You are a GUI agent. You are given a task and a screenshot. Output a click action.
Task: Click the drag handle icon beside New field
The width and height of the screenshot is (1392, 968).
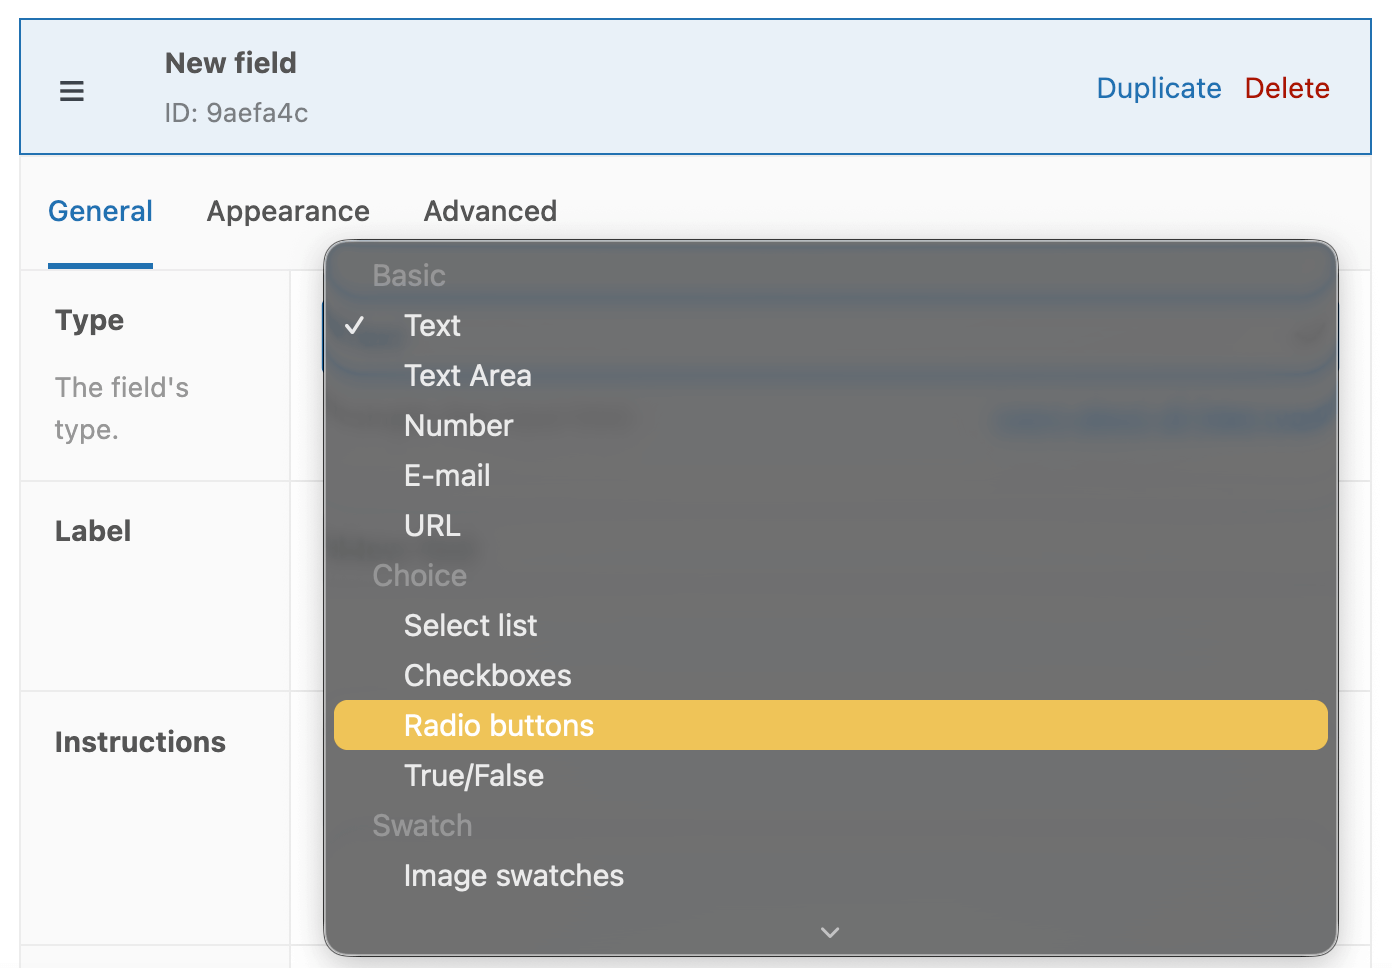[71, 90]
